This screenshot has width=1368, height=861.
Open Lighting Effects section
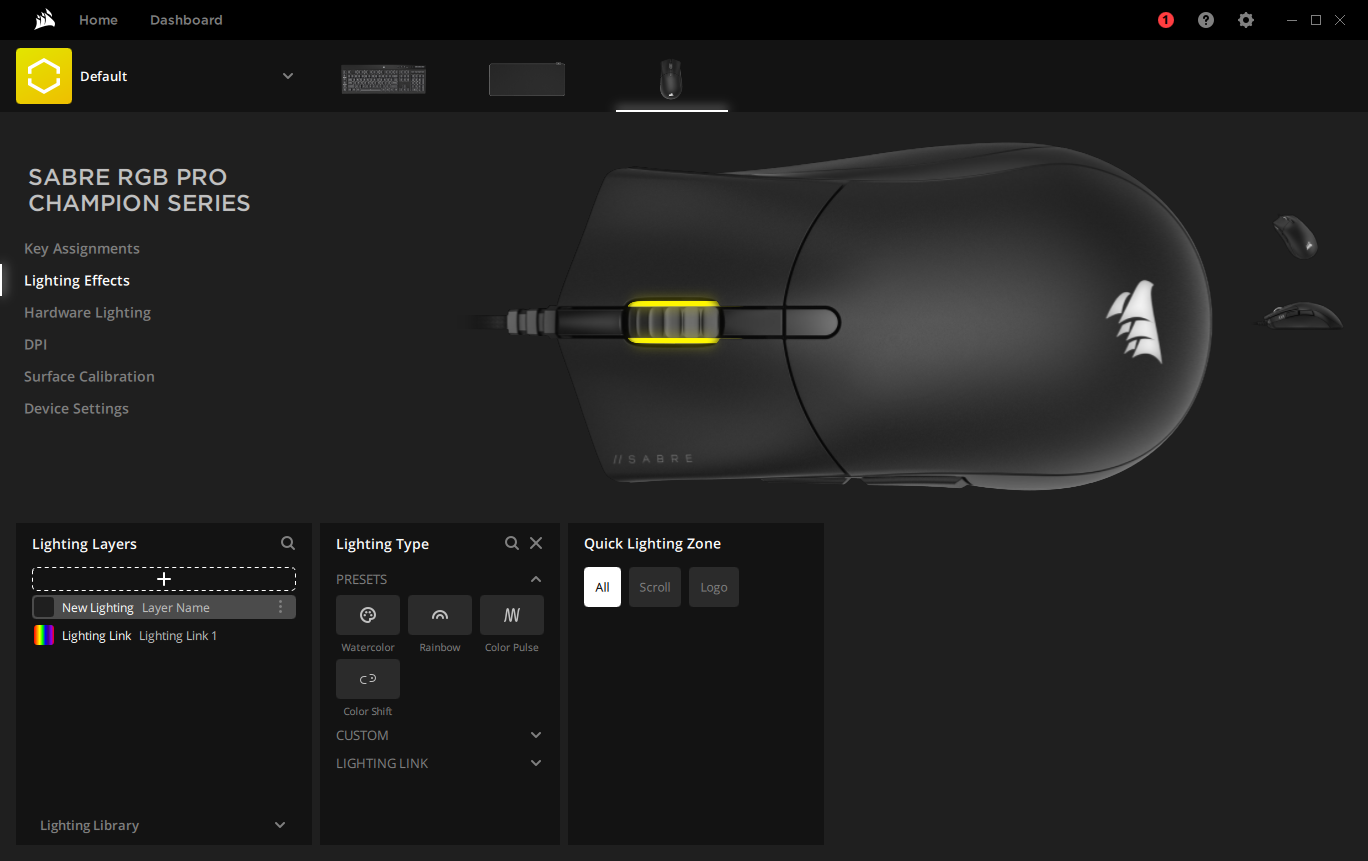pos(77,280)
